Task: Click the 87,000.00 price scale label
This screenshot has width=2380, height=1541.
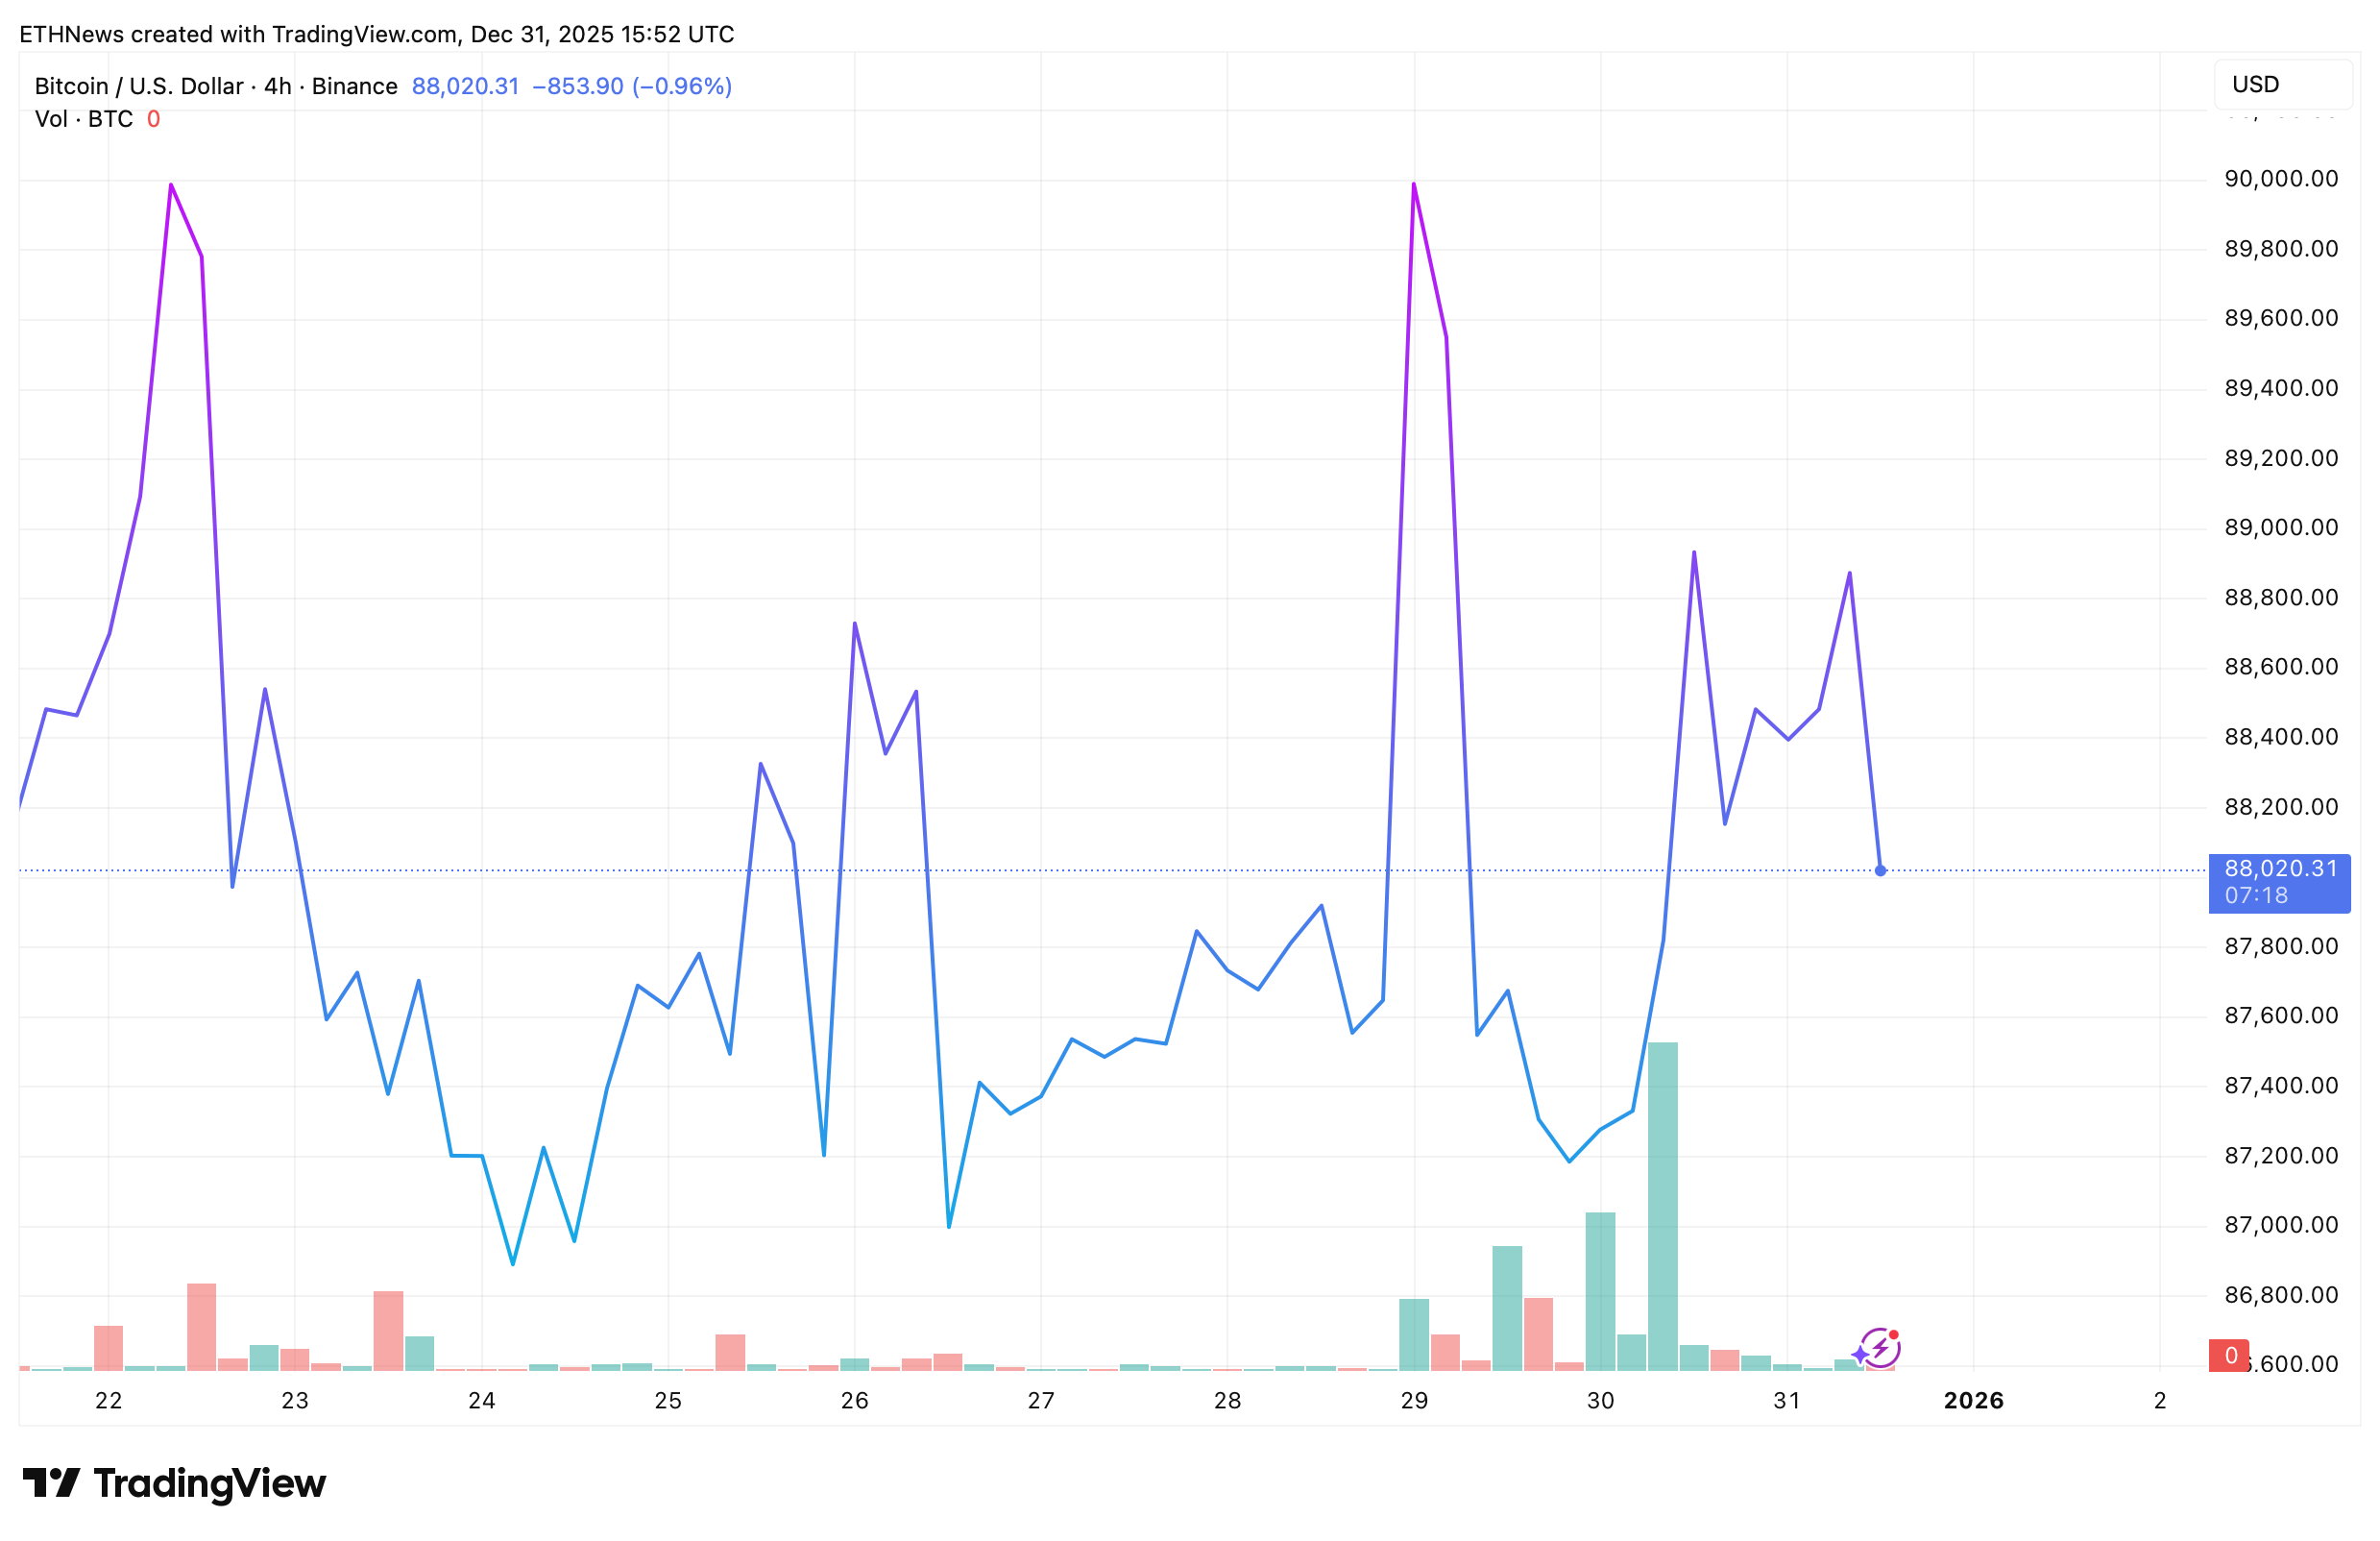Action: 2280,1225
